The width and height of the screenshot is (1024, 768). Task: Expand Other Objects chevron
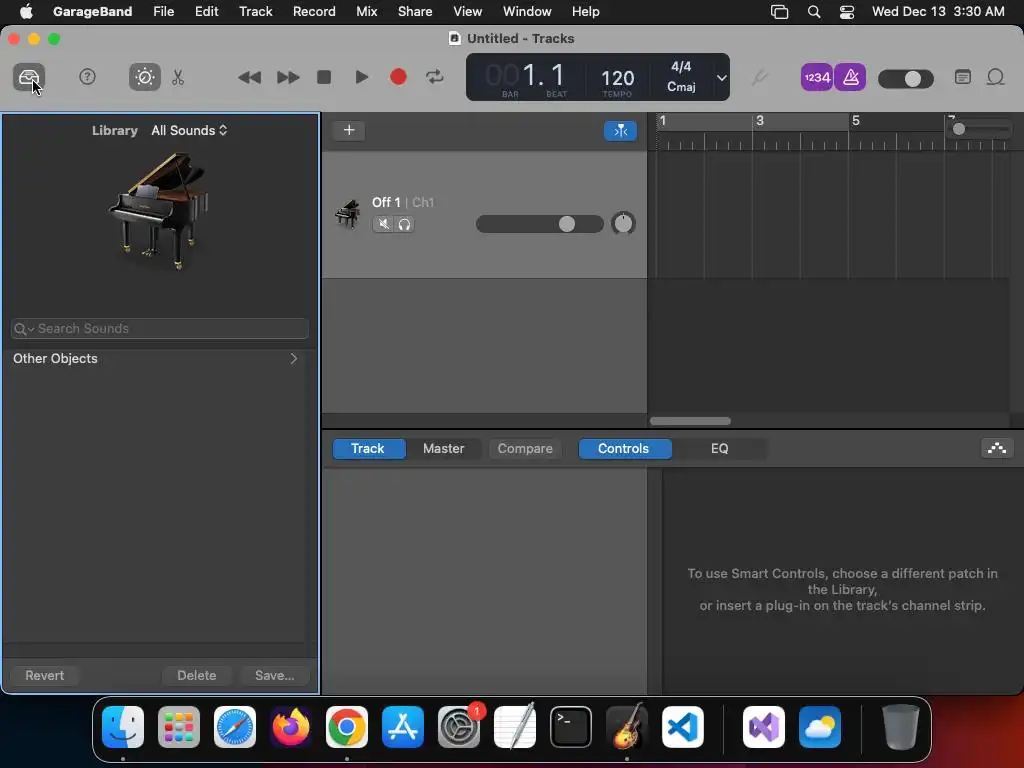294,359
